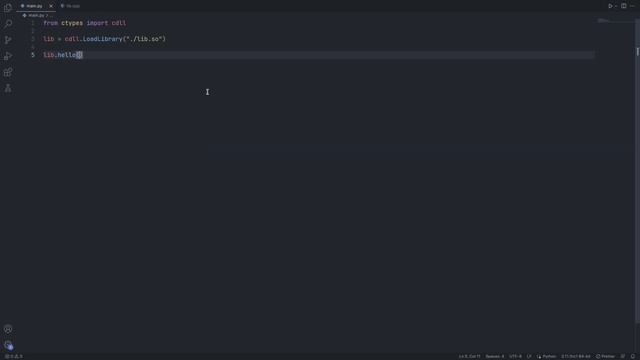This screenshot has width=640, height=360.
Task: Click the cdll.LoadLibrary line of code
Action: 104,39
